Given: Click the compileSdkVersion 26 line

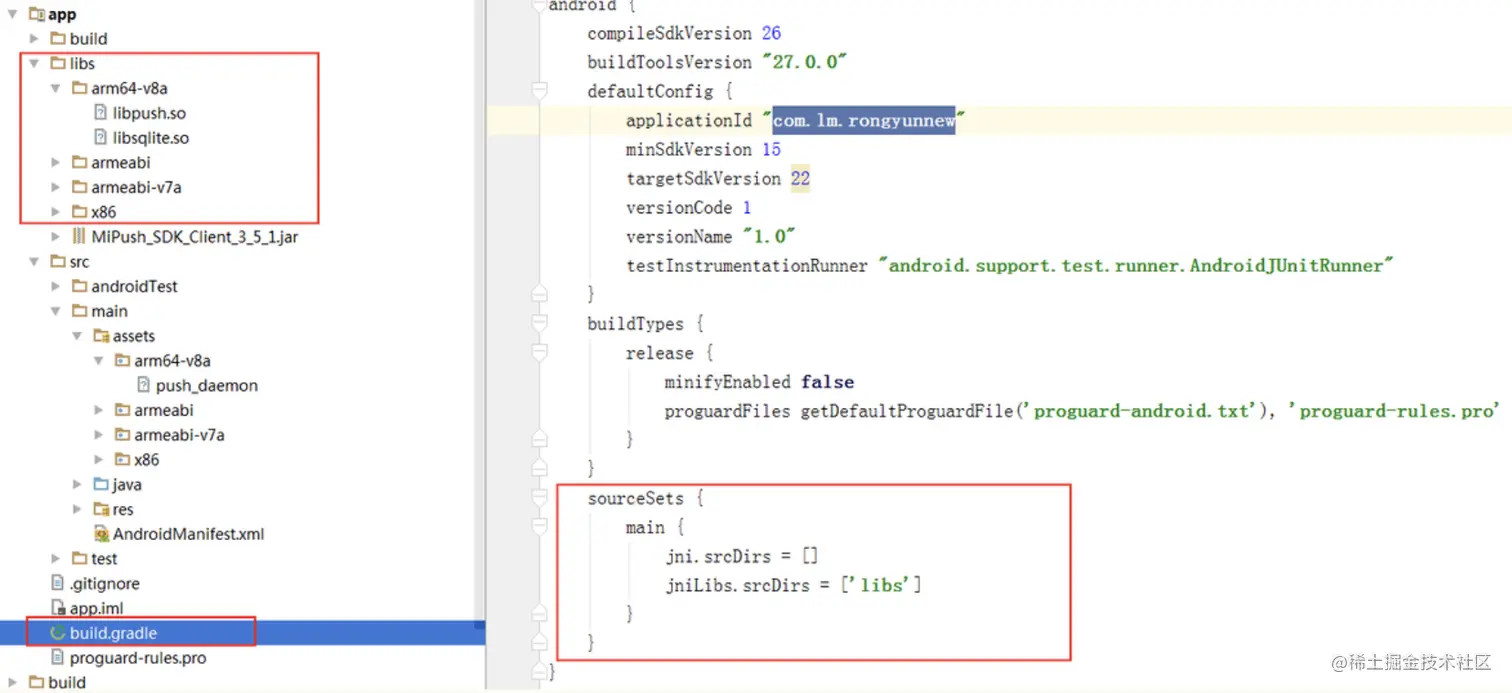Looking at the screenshot, I should 684,33.
